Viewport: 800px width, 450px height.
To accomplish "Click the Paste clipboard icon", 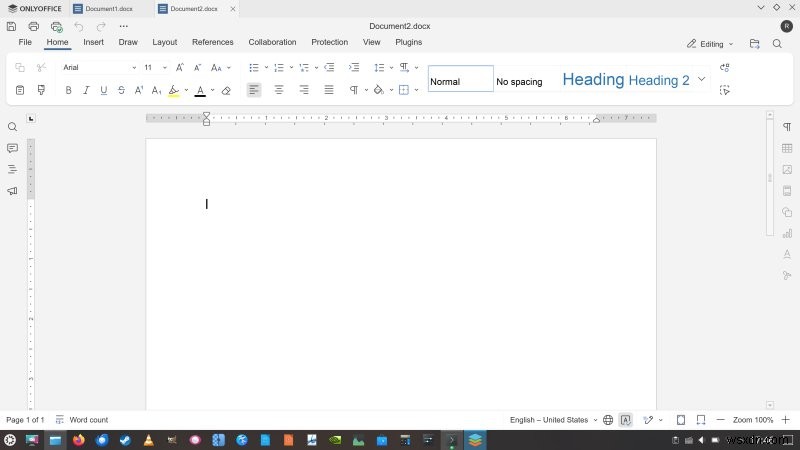I will pyautogui.click(x=20, y=90).
